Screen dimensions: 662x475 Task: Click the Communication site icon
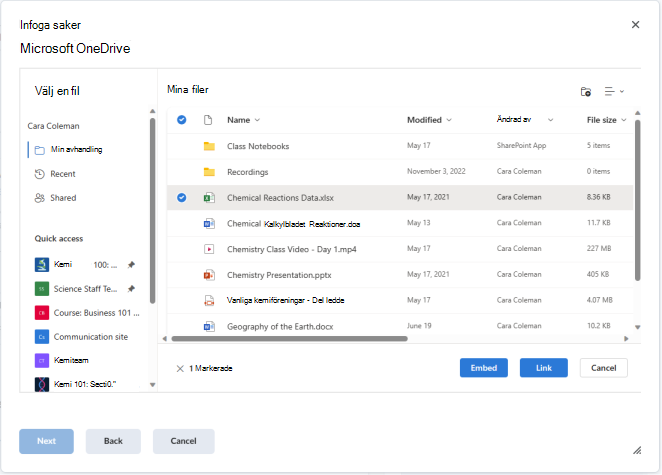coord(42,337)
